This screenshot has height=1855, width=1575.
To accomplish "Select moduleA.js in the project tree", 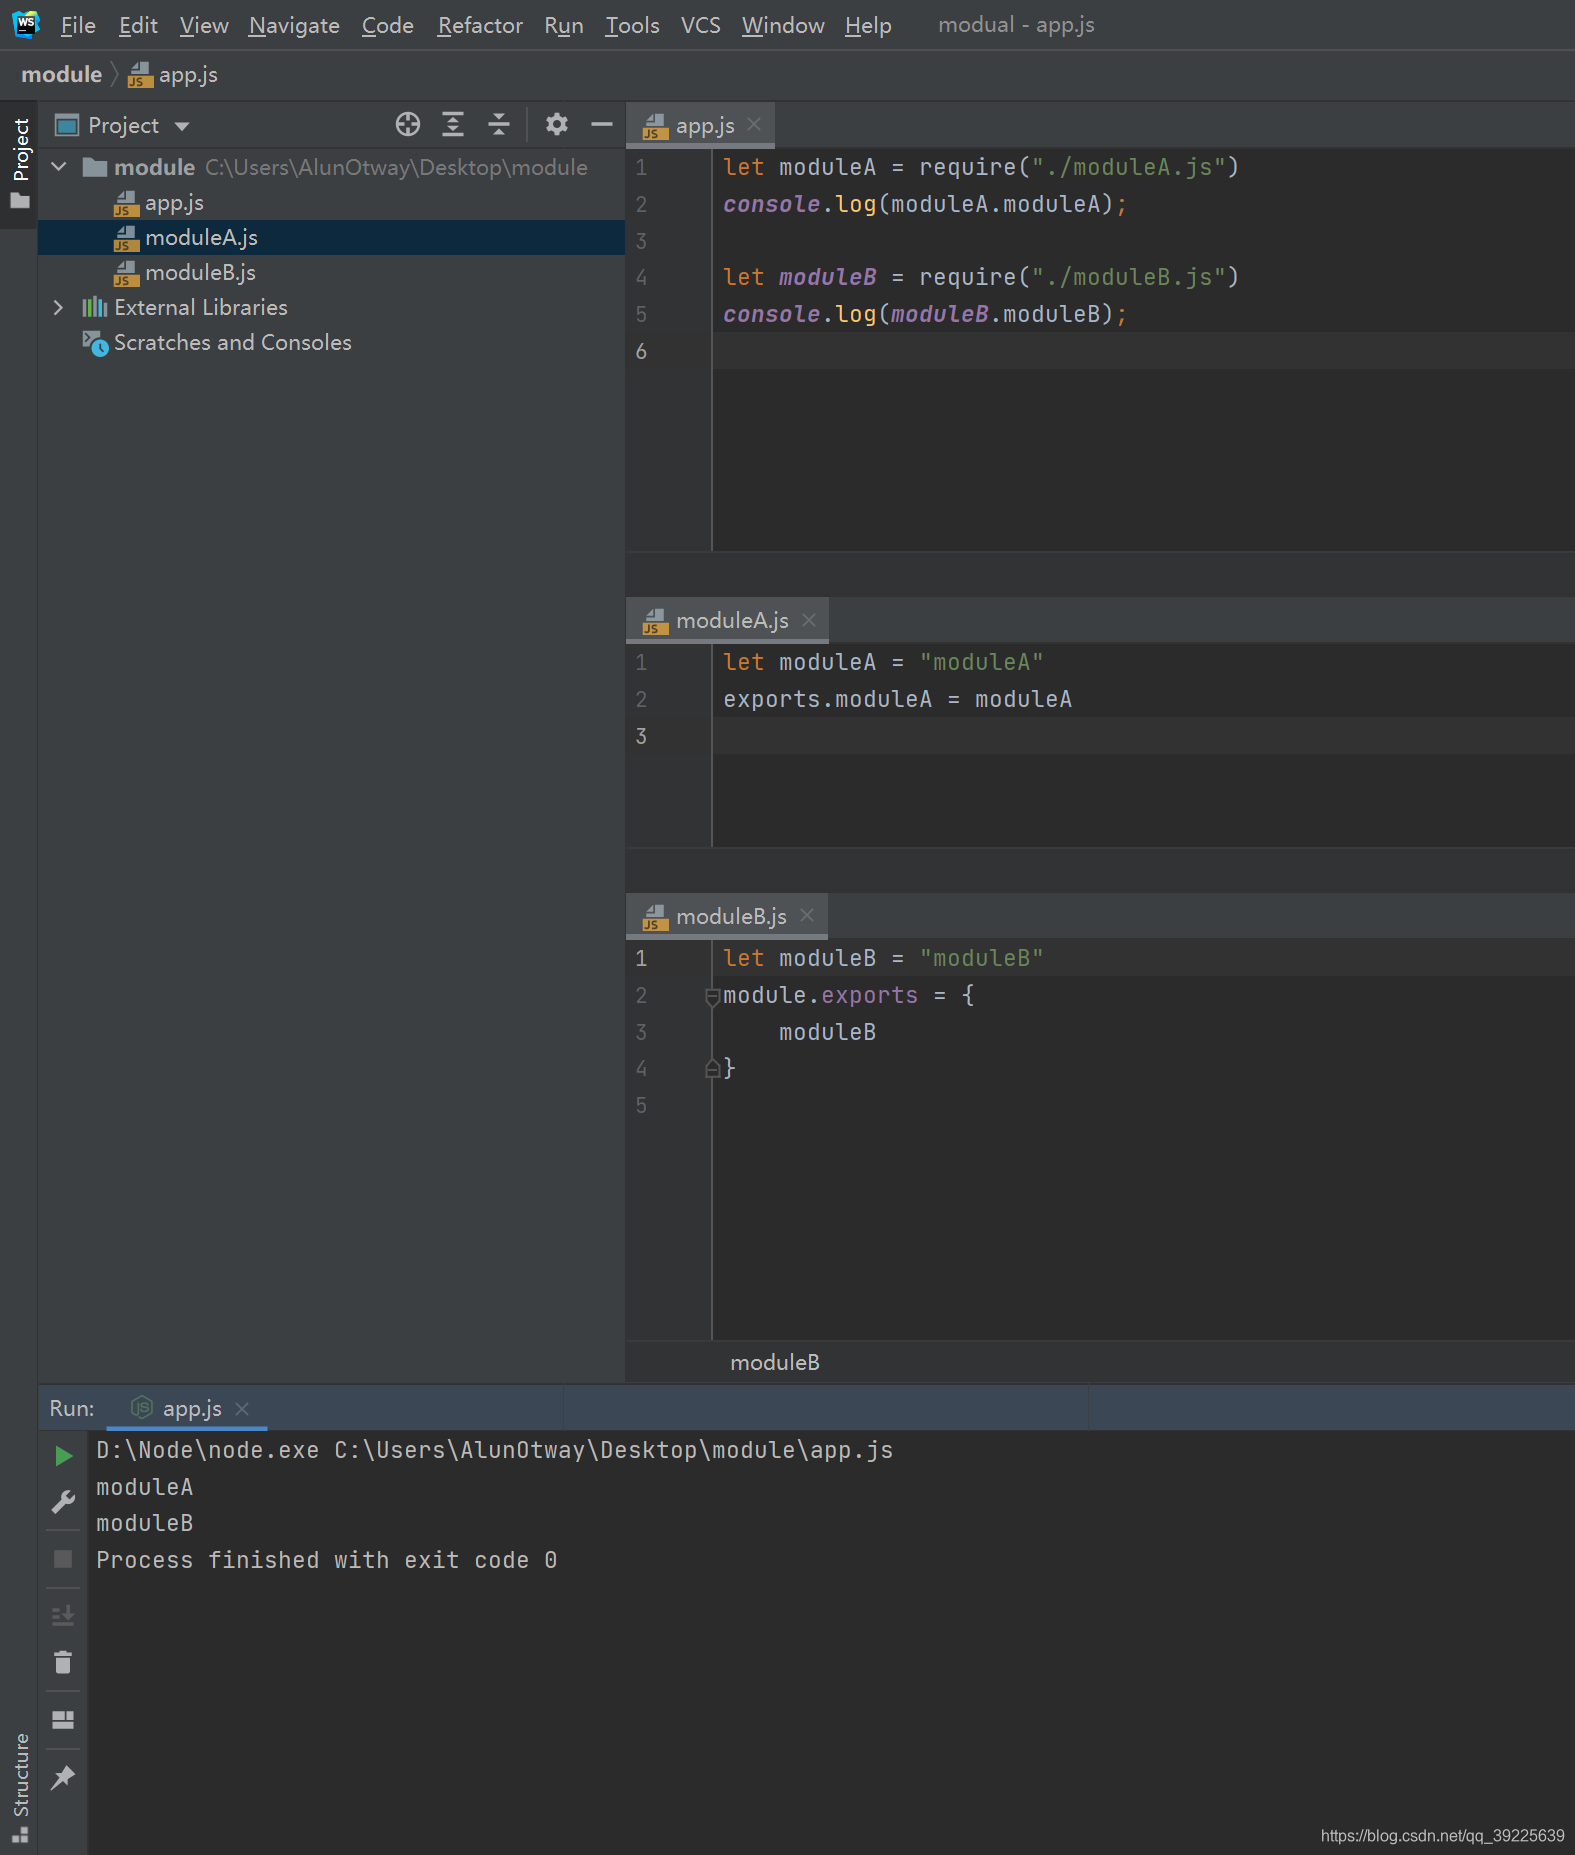I will pos(332,237).
